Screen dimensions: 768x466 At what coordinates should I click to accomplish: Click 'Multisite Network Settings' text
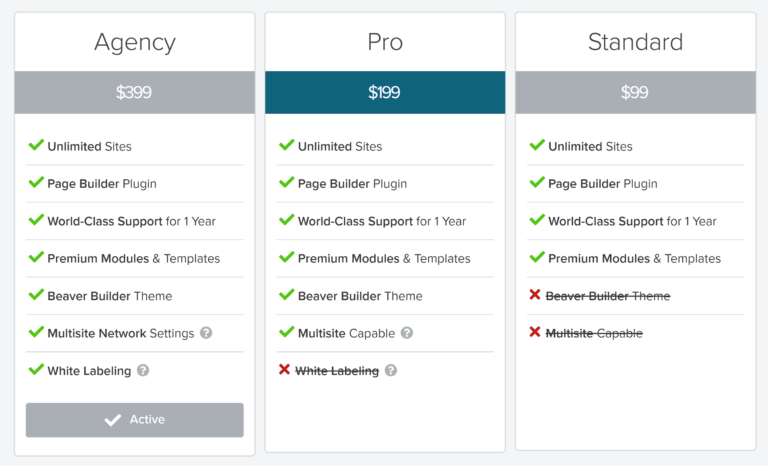[121, 334]
